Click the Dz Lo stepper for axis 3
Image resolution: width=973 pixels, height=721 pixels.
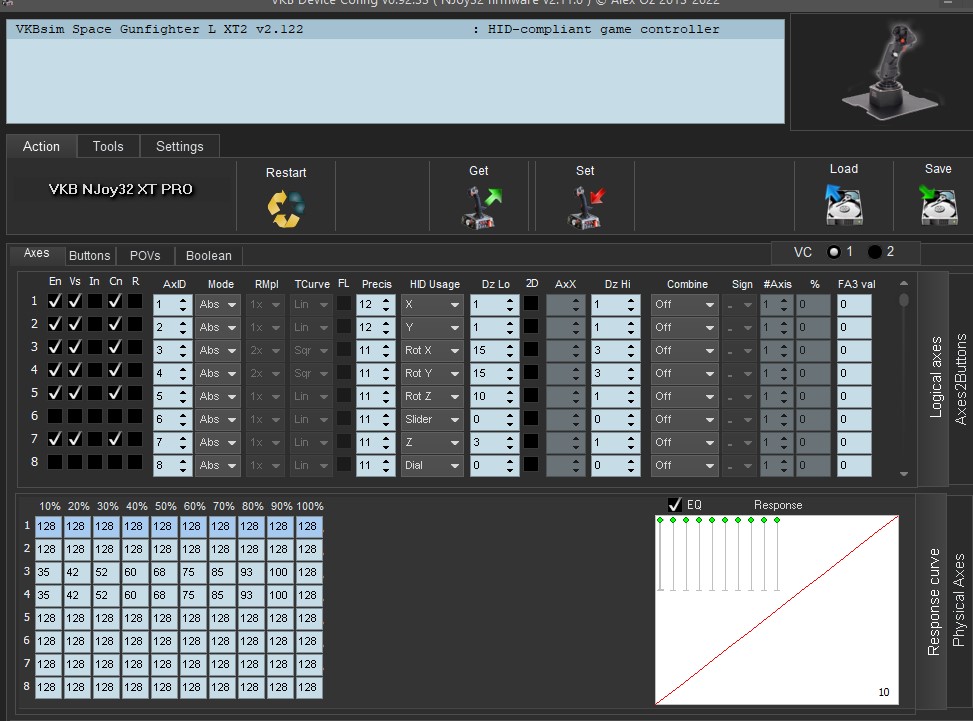pos(510,351)
